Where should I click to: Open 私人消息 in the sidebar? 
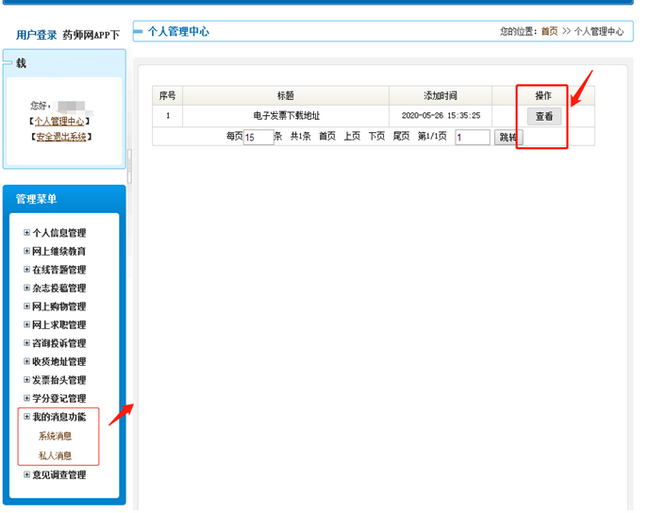point(55,455)
